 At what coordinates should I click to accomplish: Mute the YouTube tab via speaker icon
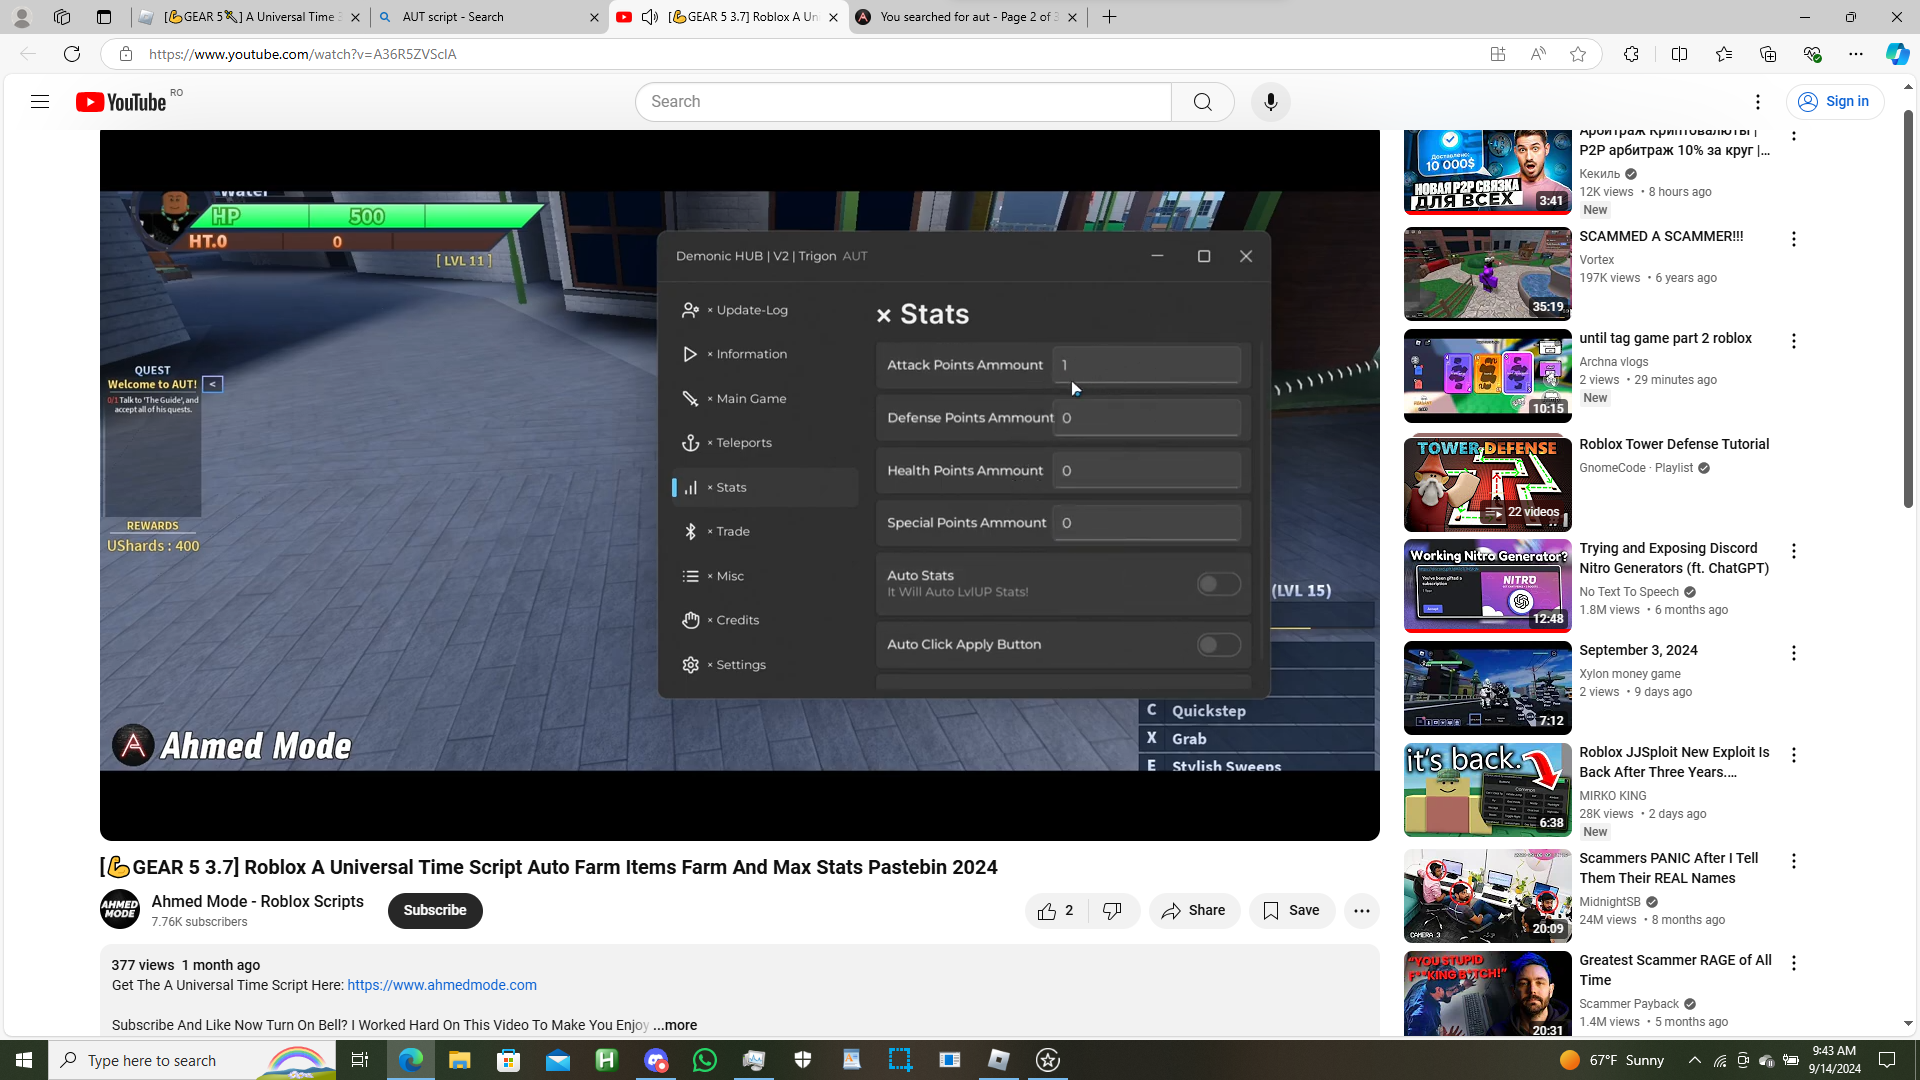click(x=650, y=17)
